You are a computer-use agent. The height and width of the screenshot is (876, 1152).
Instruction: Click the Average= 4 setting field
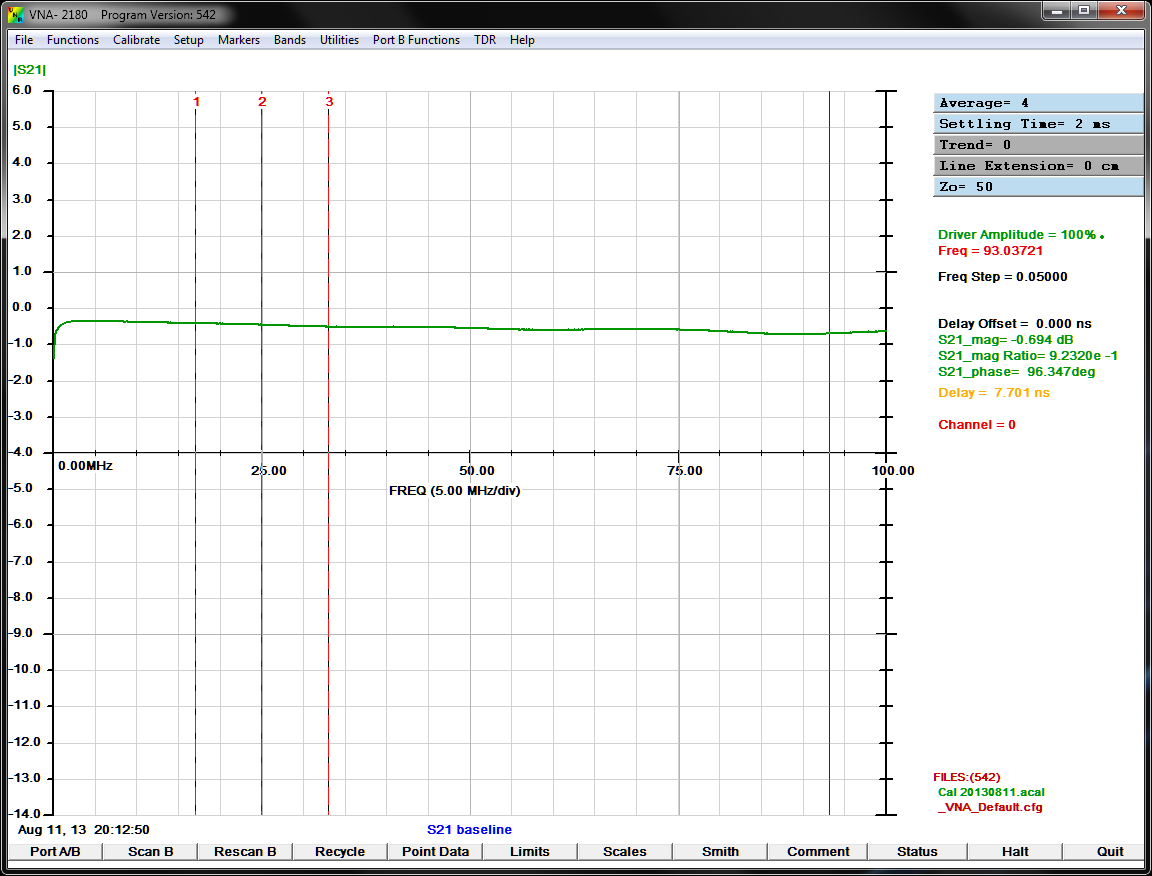click(1038, 103)
